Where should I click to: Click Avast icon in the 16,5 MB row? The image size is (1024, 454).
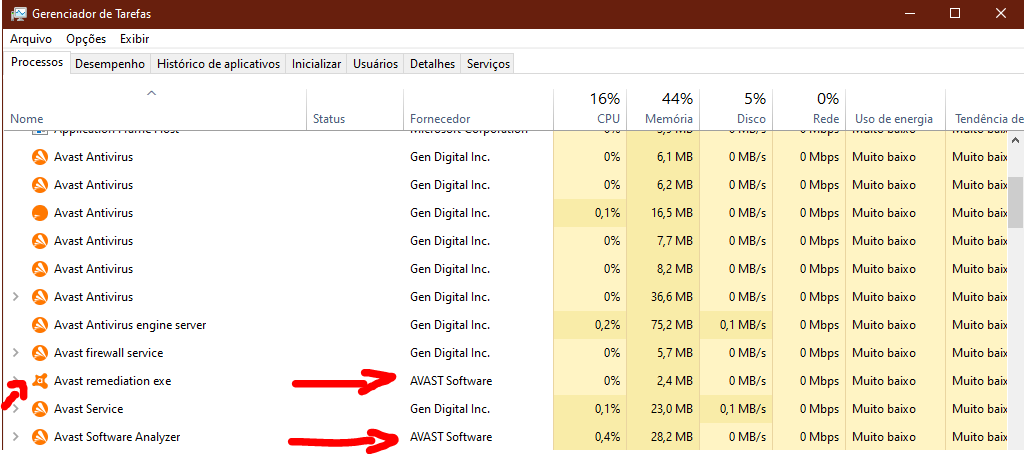pyautogui.click(x=40, y=214)
